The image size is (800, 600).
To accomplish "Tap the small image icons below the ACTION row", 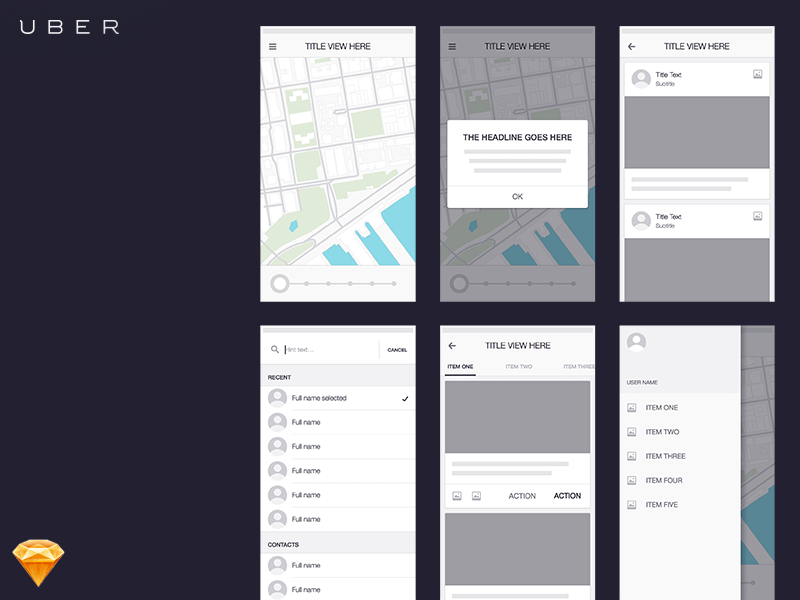I will click(x=465, y=494).
